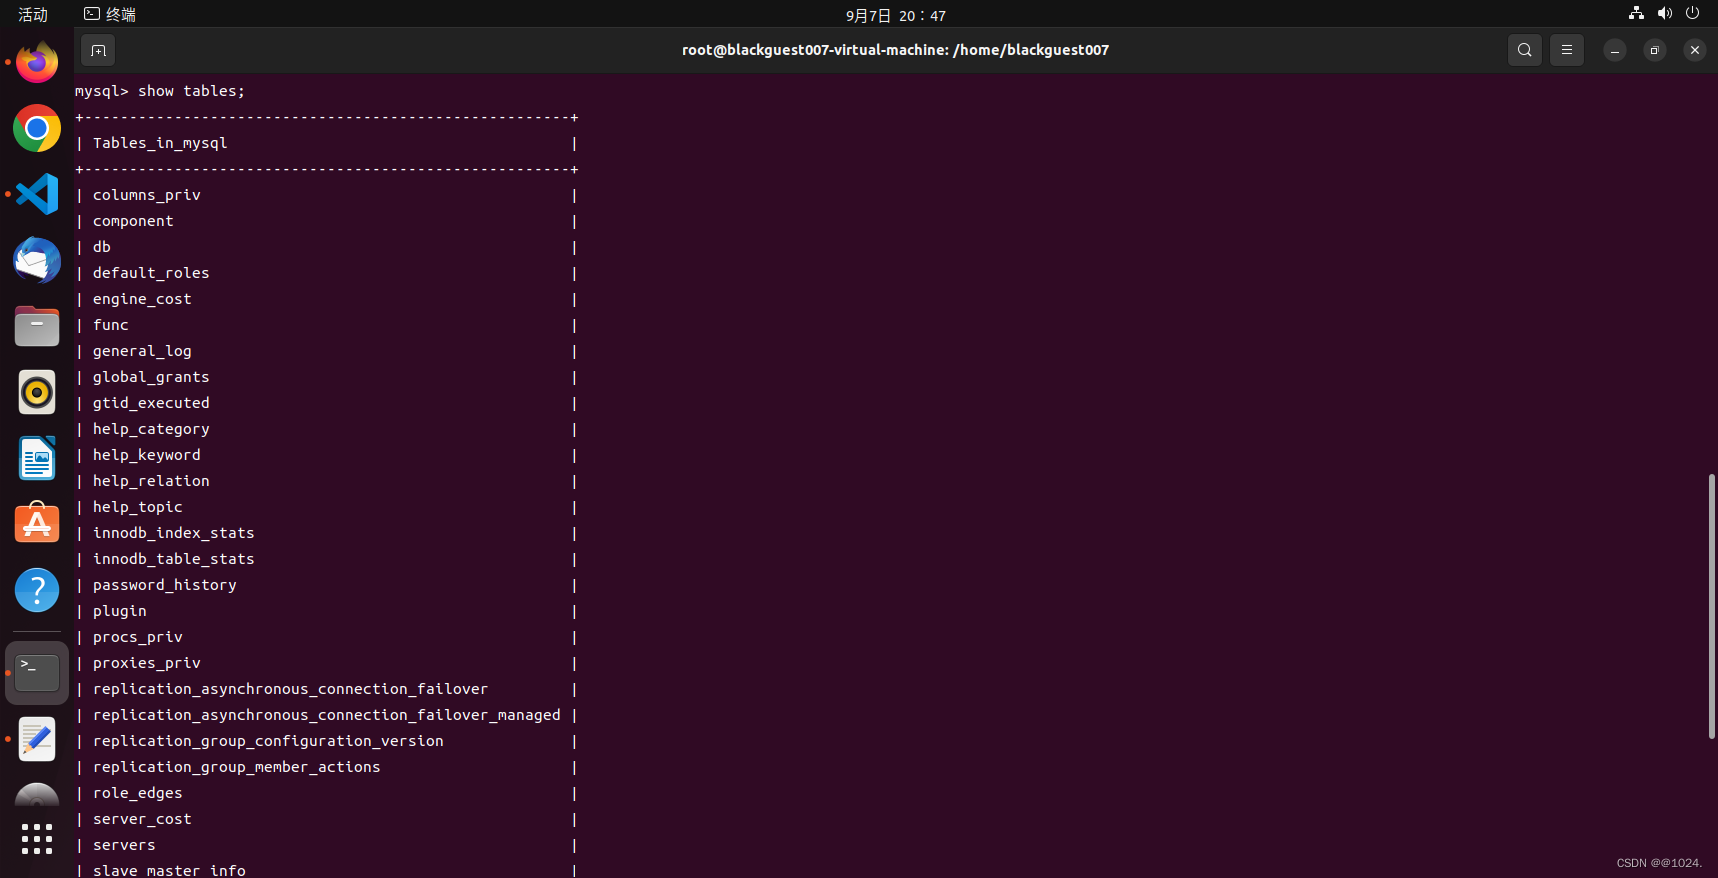1718x878 pixels.
Task: Minimize the terminal window
Action: [1615, 50]
